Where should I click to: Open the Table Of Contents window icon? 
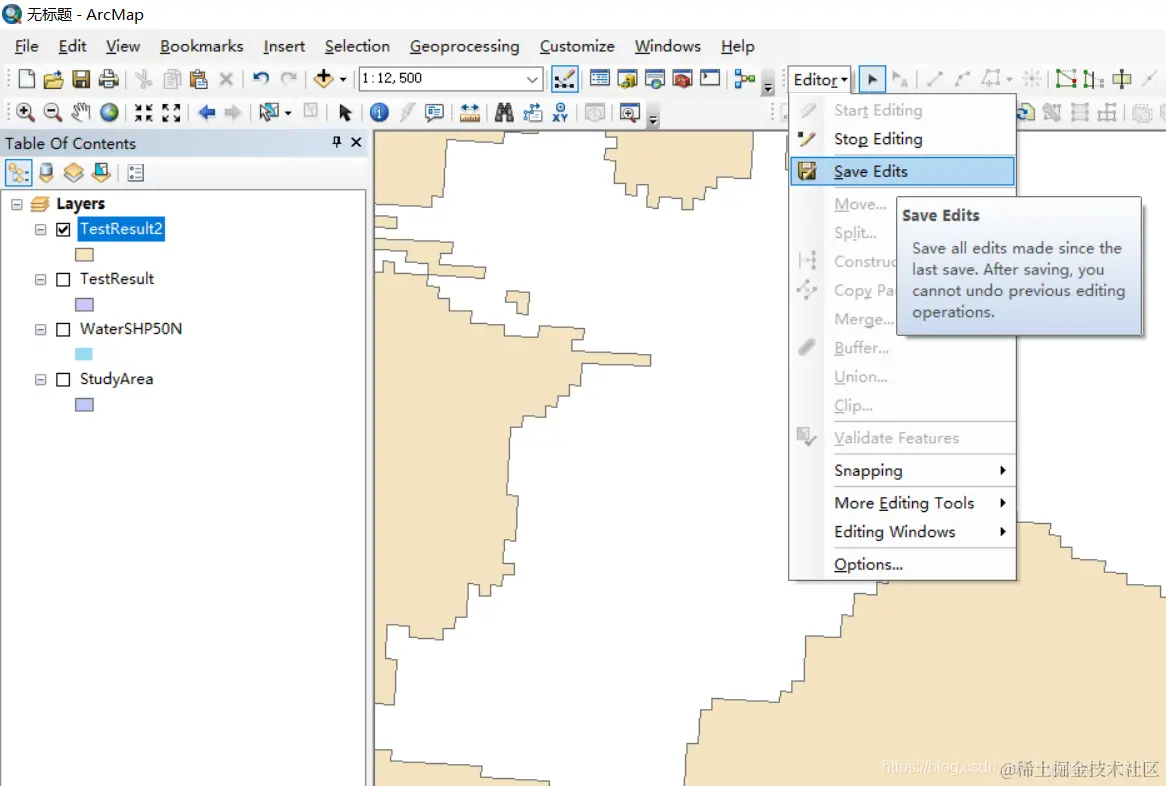[x=599, y=78]
